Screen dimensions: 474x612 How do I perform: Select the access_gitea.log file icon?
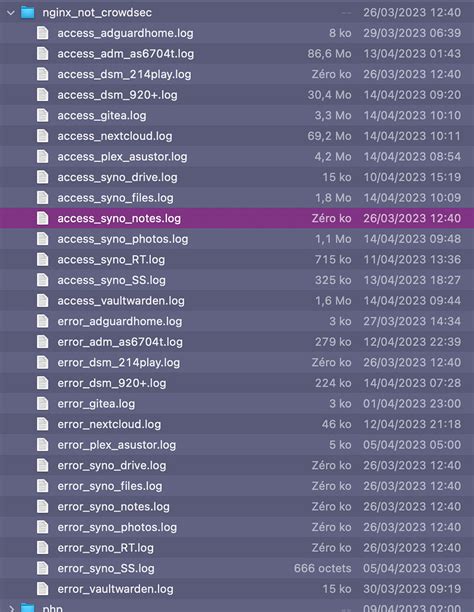[43, 116]
